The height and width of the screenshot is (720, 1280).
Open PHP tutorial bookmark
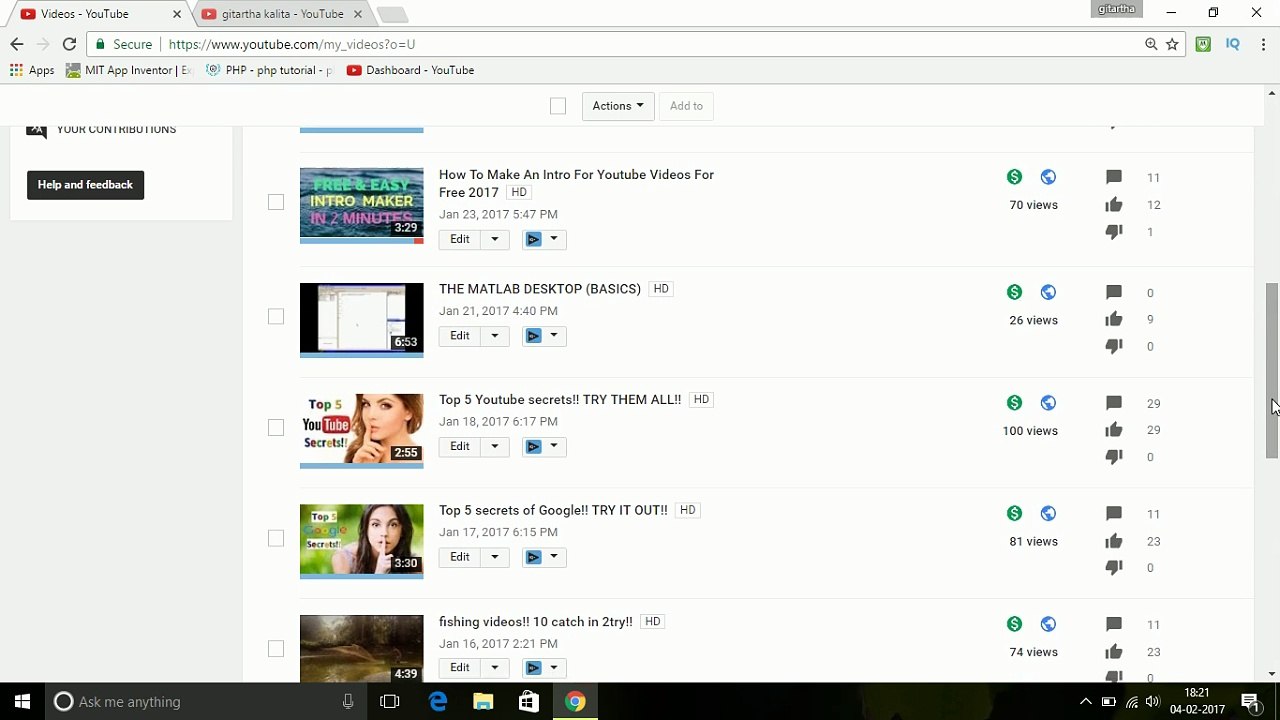tap(269, 70)
